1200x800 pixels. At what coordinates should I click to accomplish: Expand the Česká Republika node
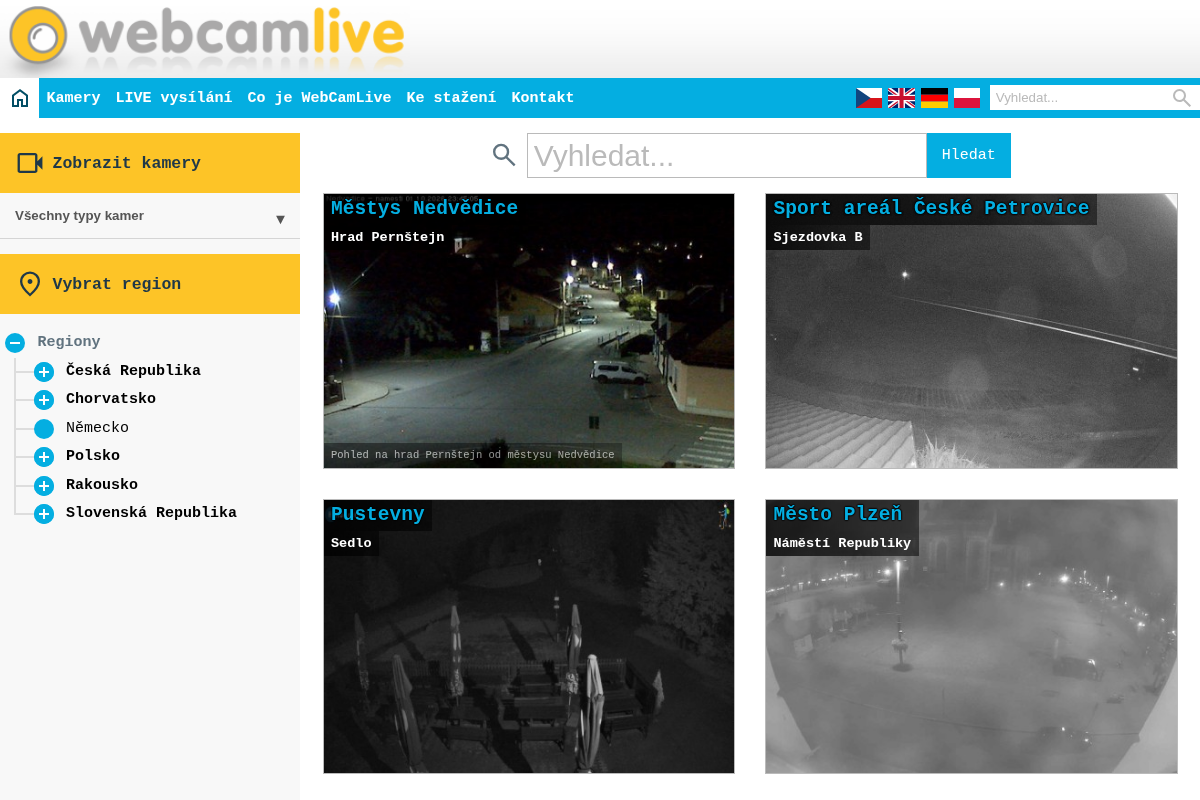point(44,372)
